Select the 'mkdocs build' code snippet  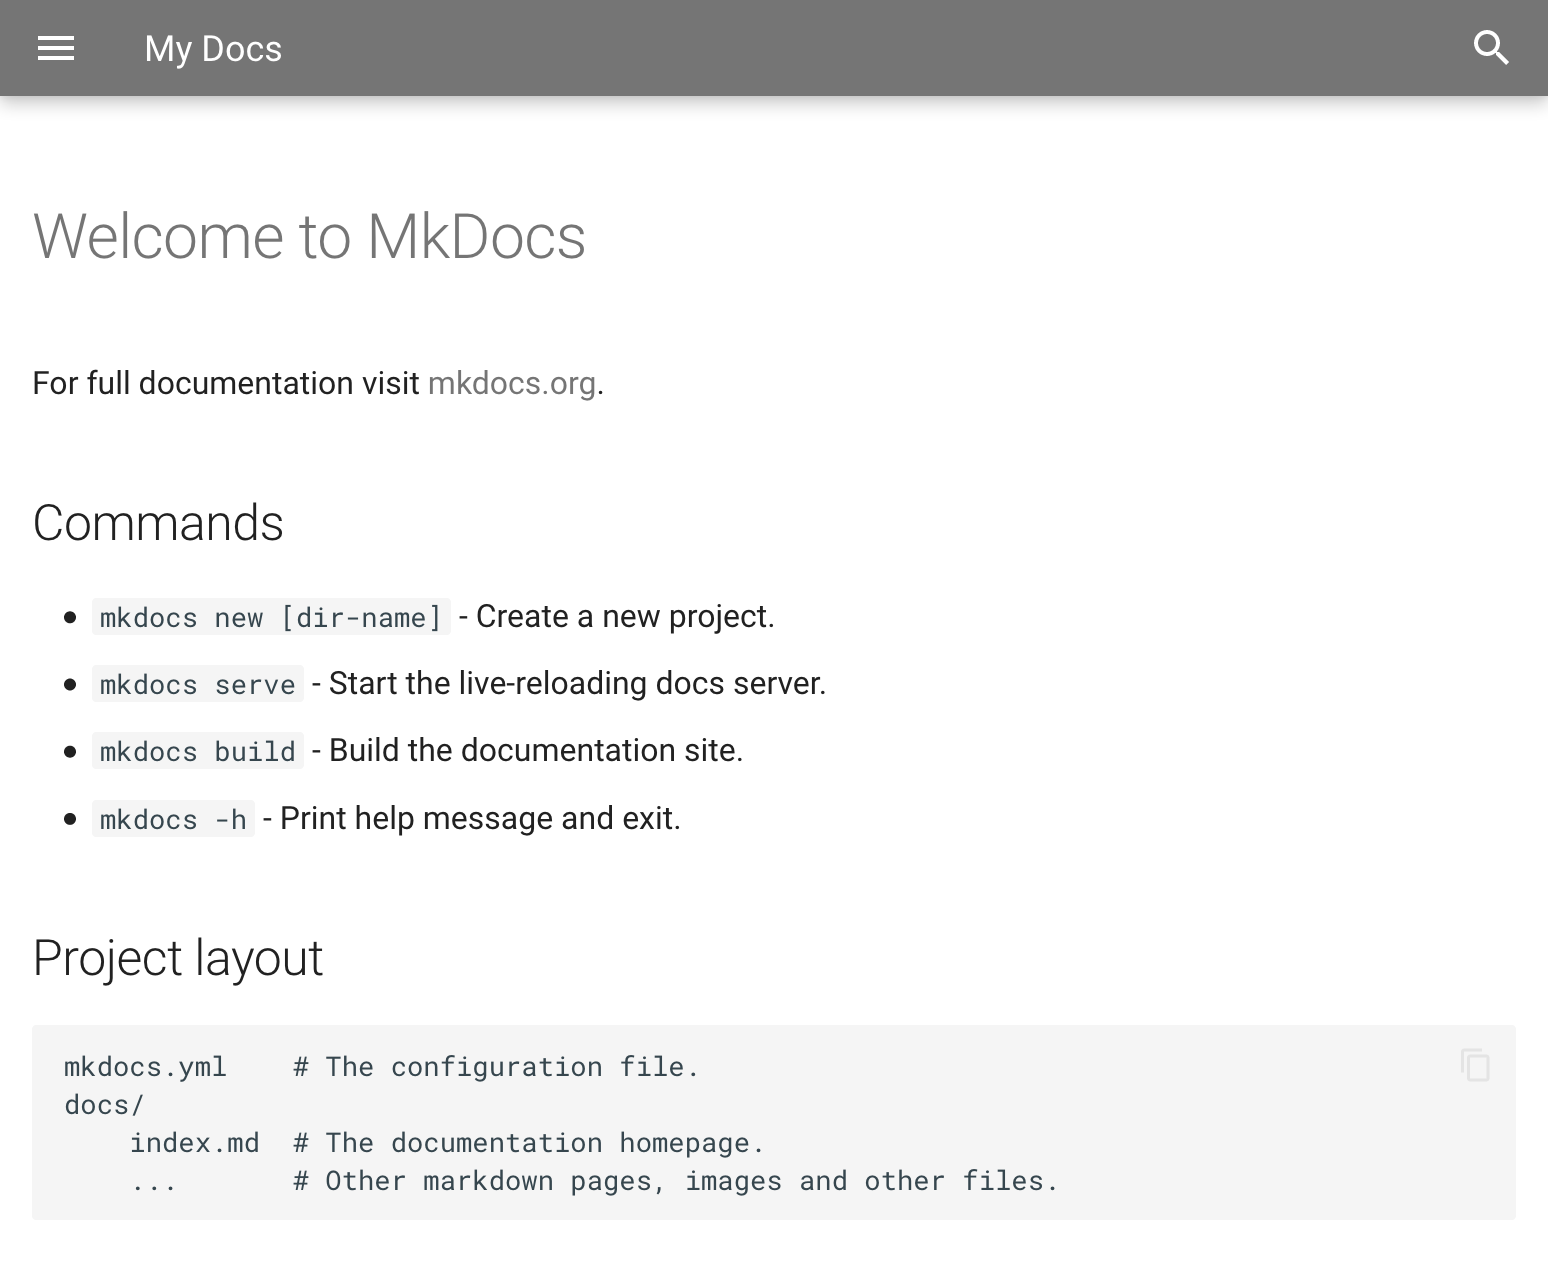[x=198, y=751]
